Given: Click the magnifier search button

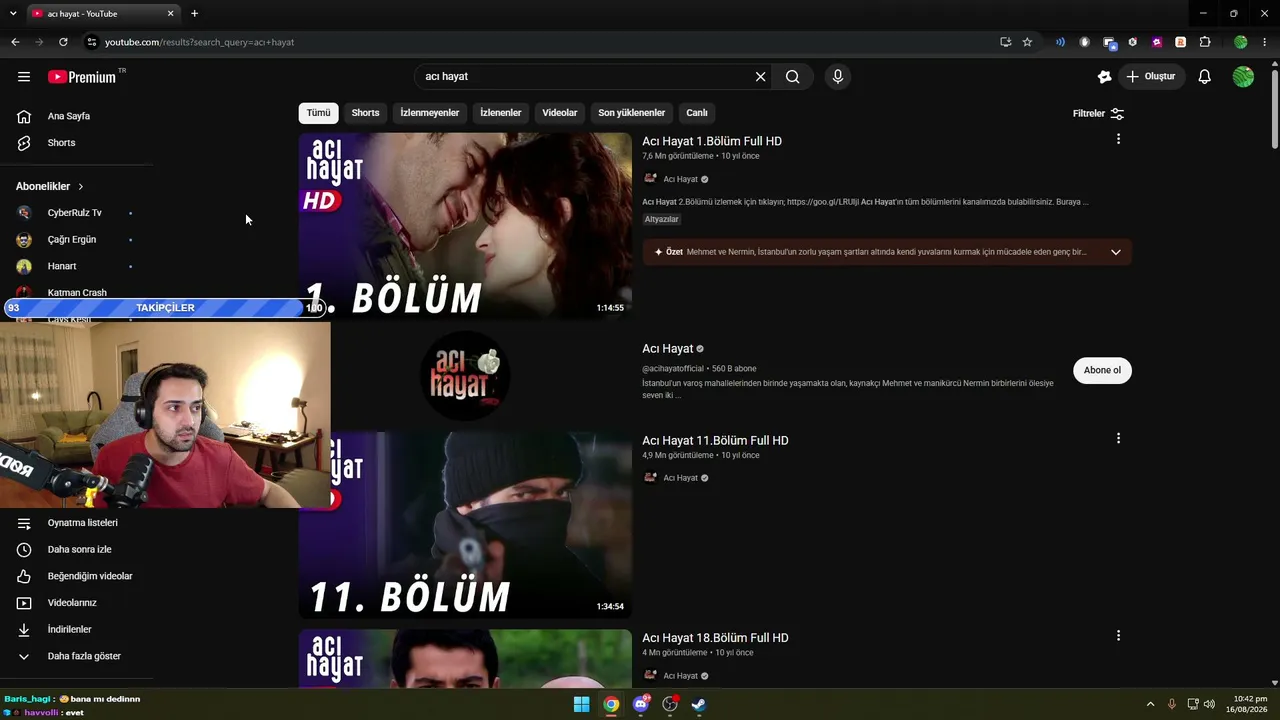Looking at the screenshot, I should 792,77.
